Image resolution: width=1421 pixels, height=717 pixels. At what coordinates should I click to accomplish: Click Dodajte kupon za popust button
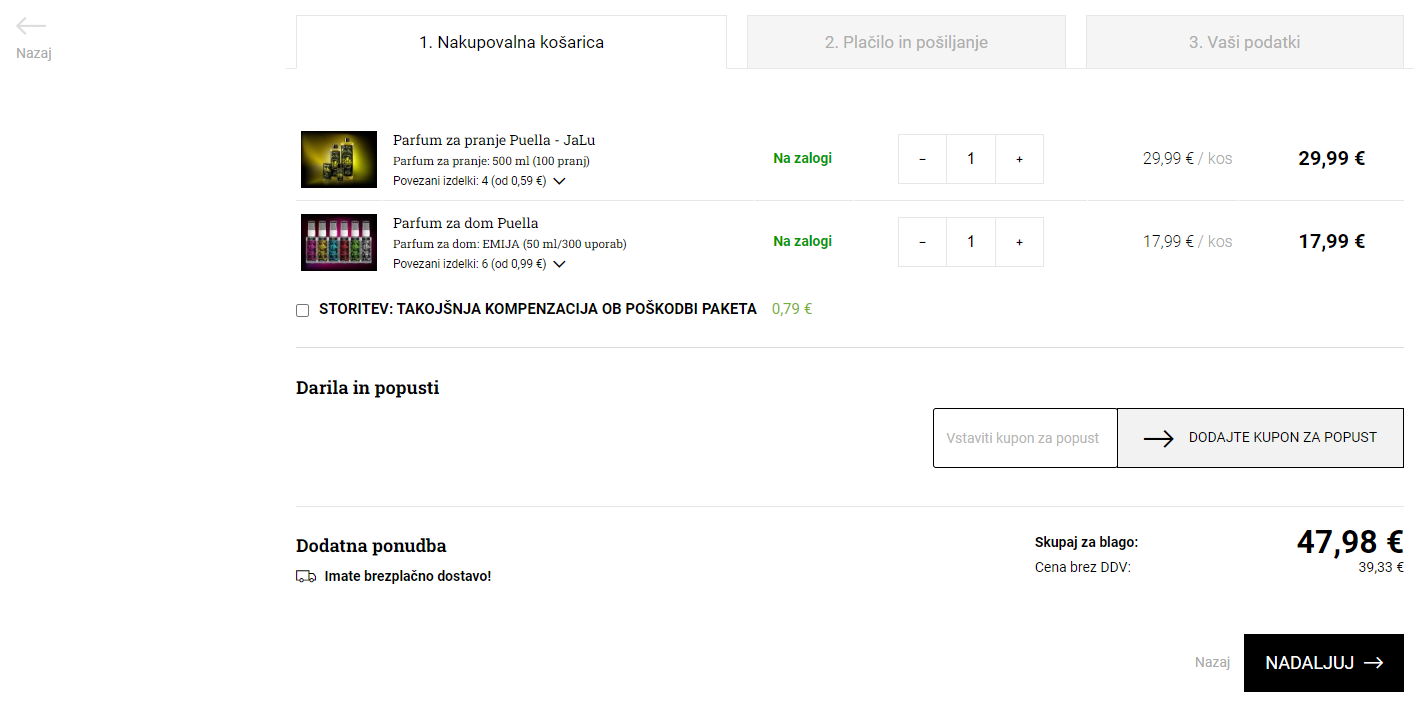[x=1260, y=438]
